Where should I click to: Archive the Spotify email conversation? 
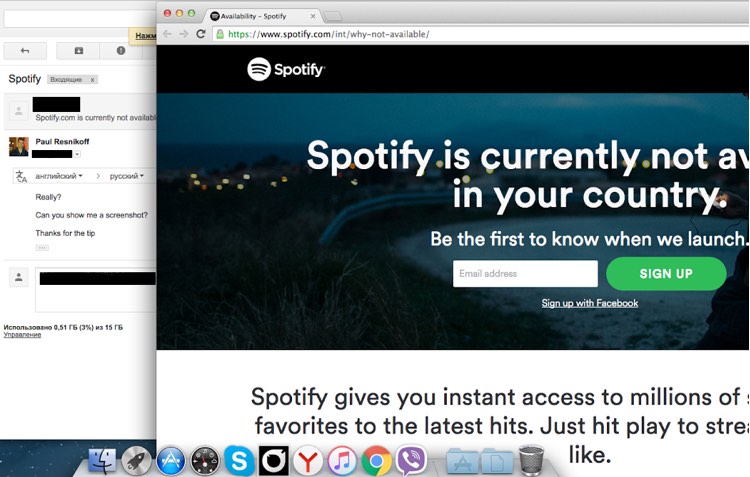[79, 51]
